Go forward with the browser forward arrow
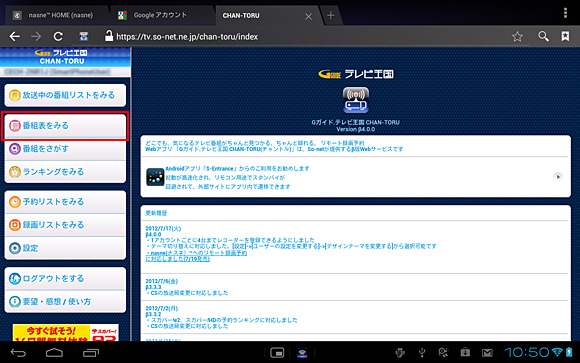The height and width of the screenshot is (363, 580). click(36, 36)
